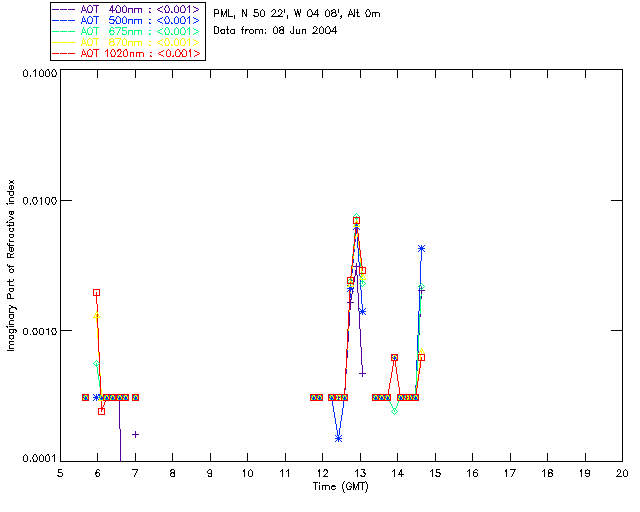Click the purple plus marker near 13.1 descending

(362, 374)
